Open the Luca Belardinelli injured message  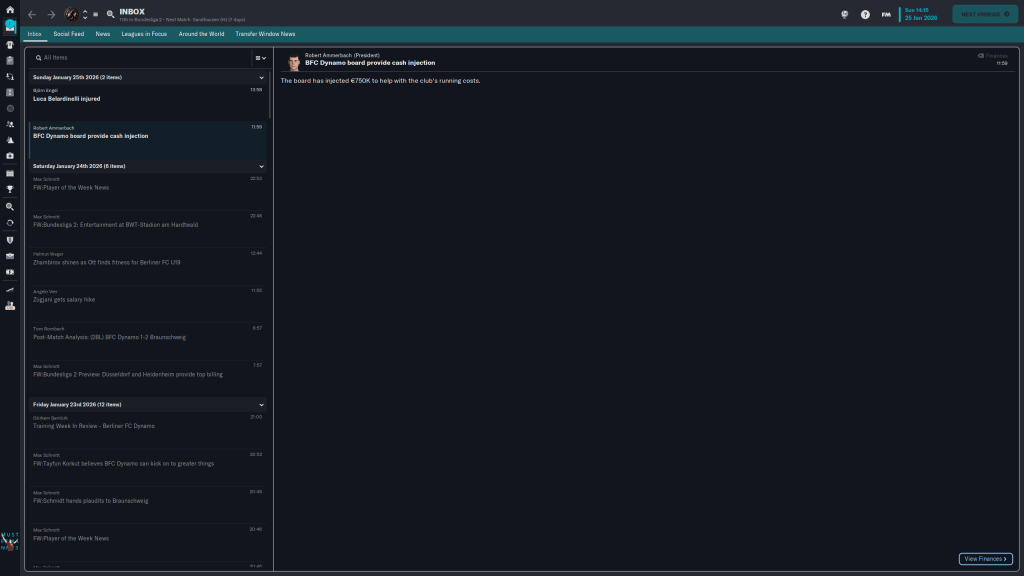(x=140, y=99)
